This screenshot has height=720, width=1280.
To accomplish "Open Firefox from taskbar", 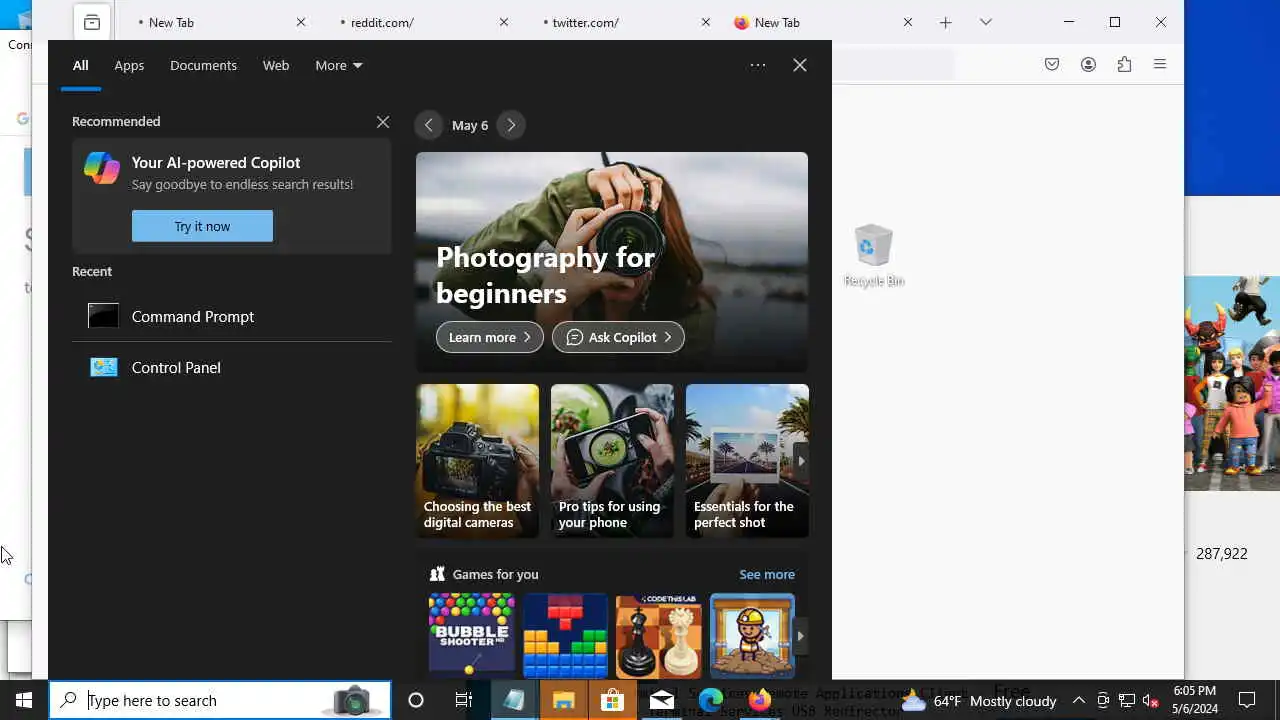I will pos(760,700).
